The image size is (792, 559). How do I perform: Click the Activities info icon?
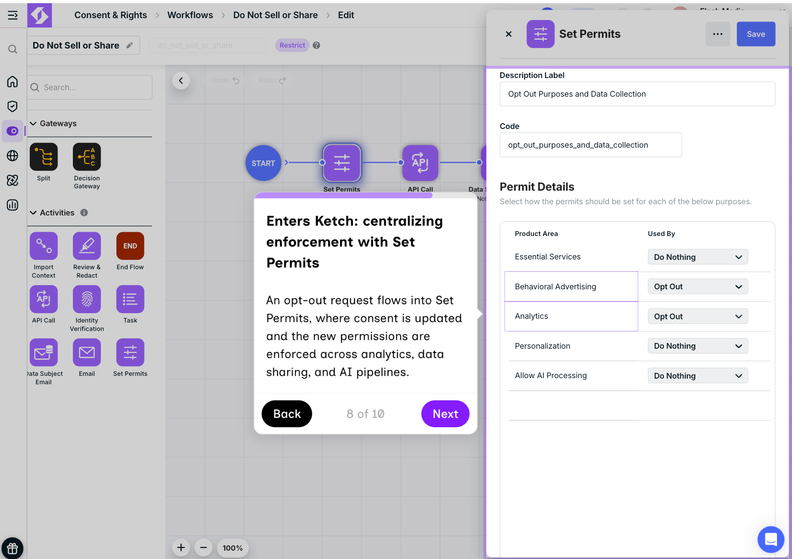(84, 213)
